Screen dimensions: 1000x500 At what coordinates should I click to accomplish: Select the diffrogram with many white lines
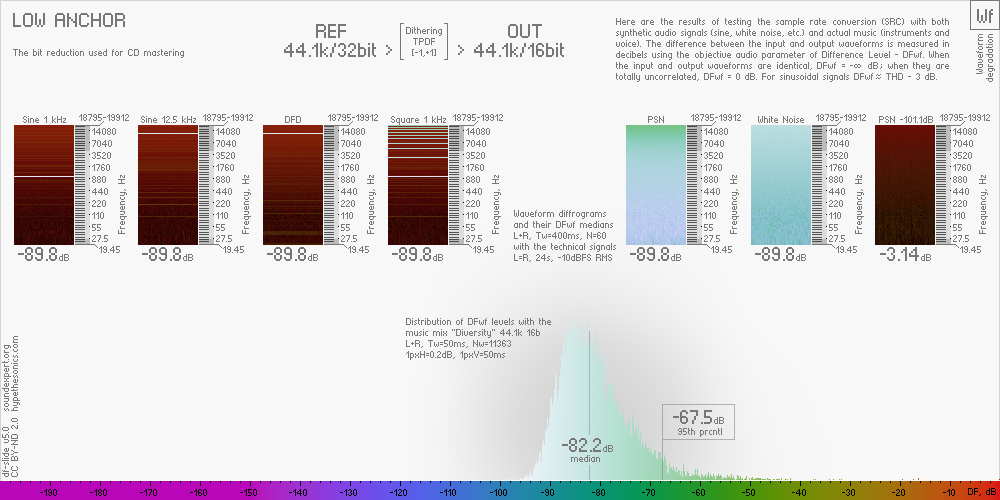(418, 185)
